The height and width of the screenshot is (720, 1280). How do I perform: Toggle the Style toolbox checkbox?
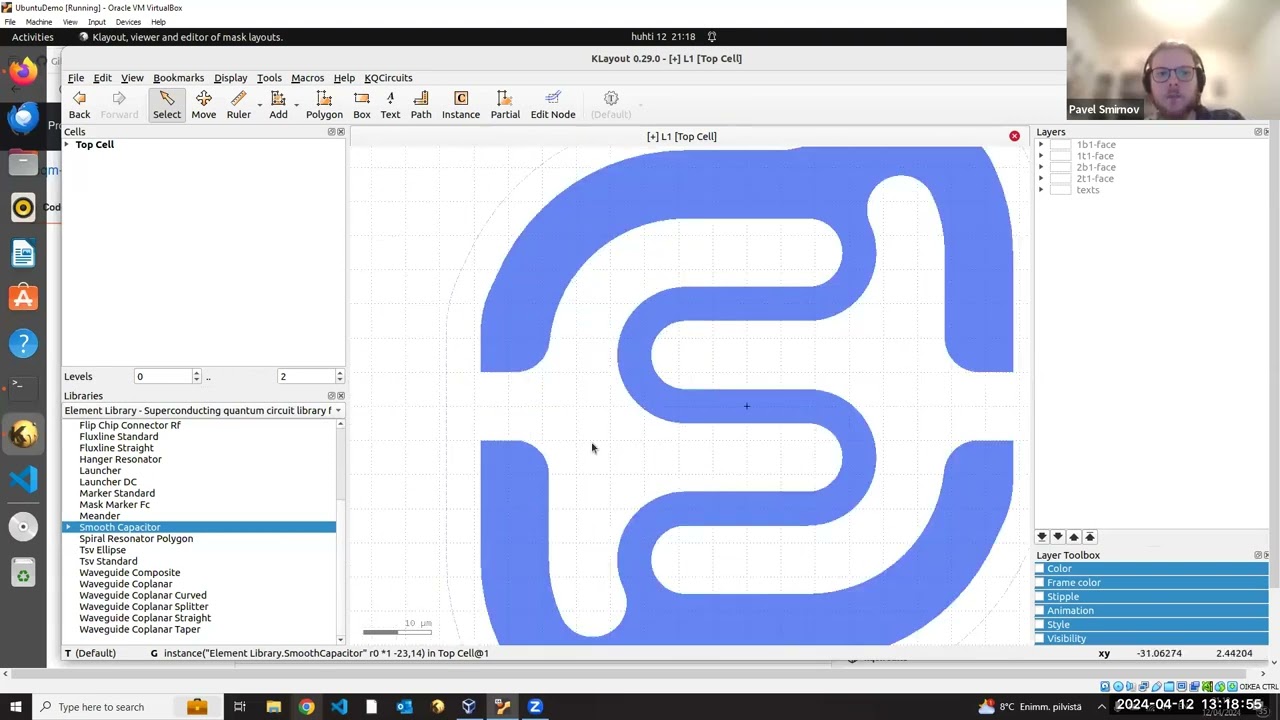[x=1040, y=625]
